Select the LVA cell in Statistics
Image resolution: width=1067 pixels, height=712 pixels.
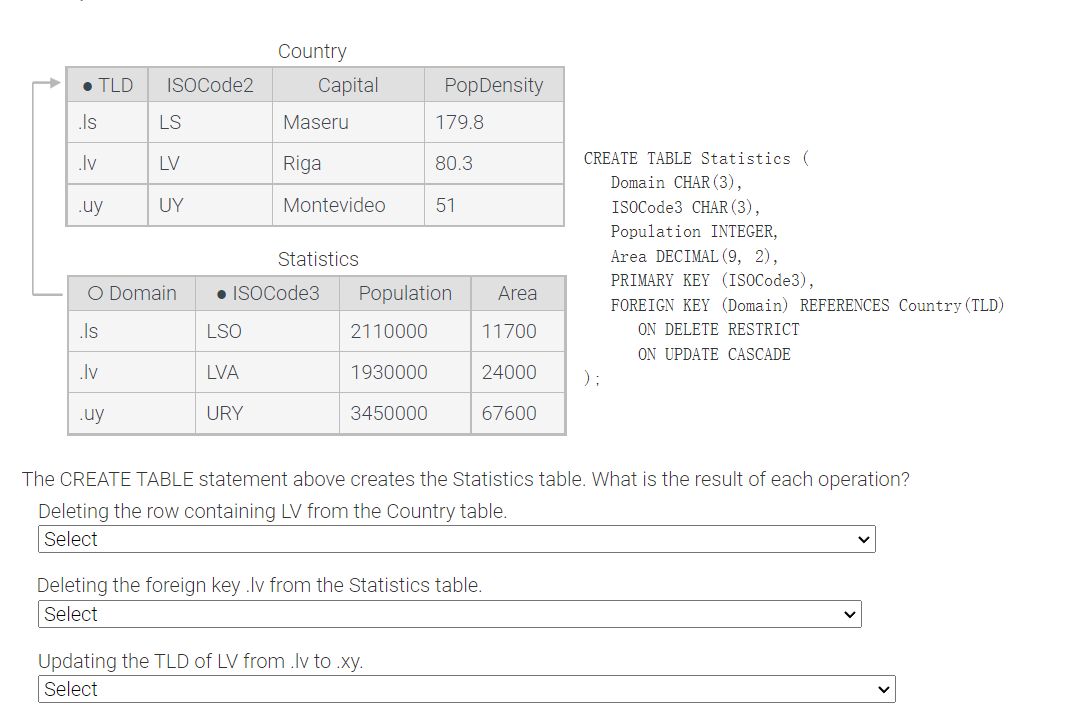tap(231, 372)
